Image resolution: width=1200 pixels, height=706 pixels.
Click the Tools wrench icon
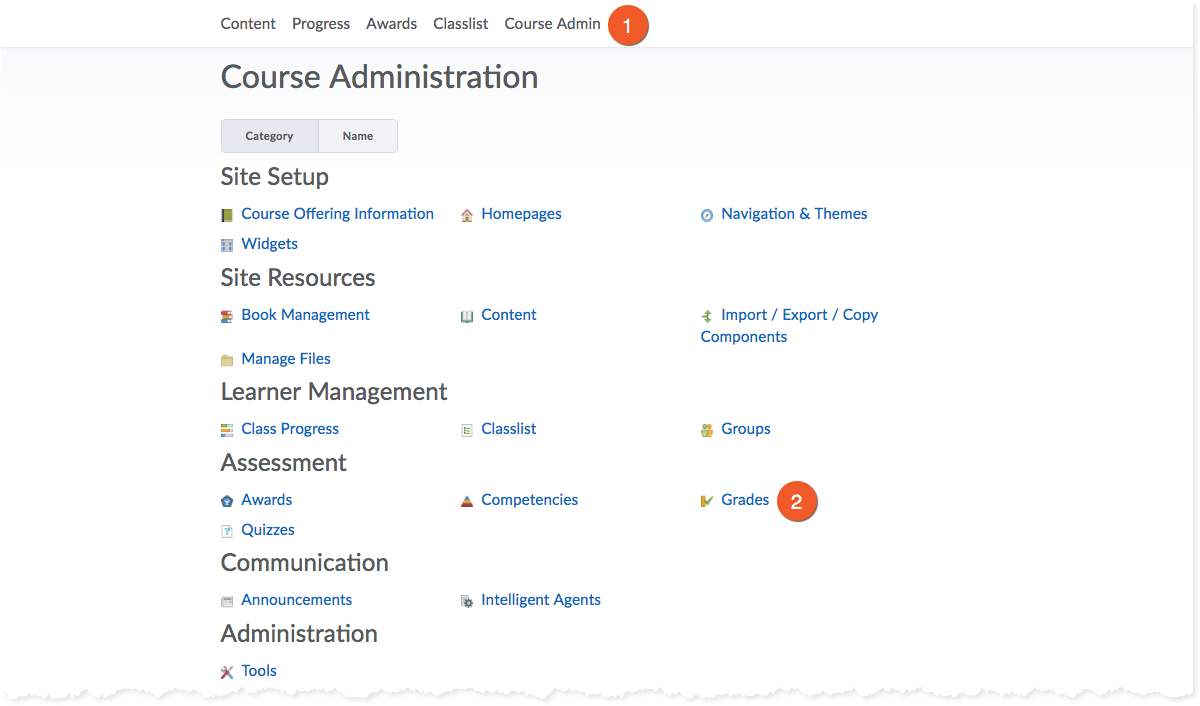pyautogui.click(x=227, y=672)
